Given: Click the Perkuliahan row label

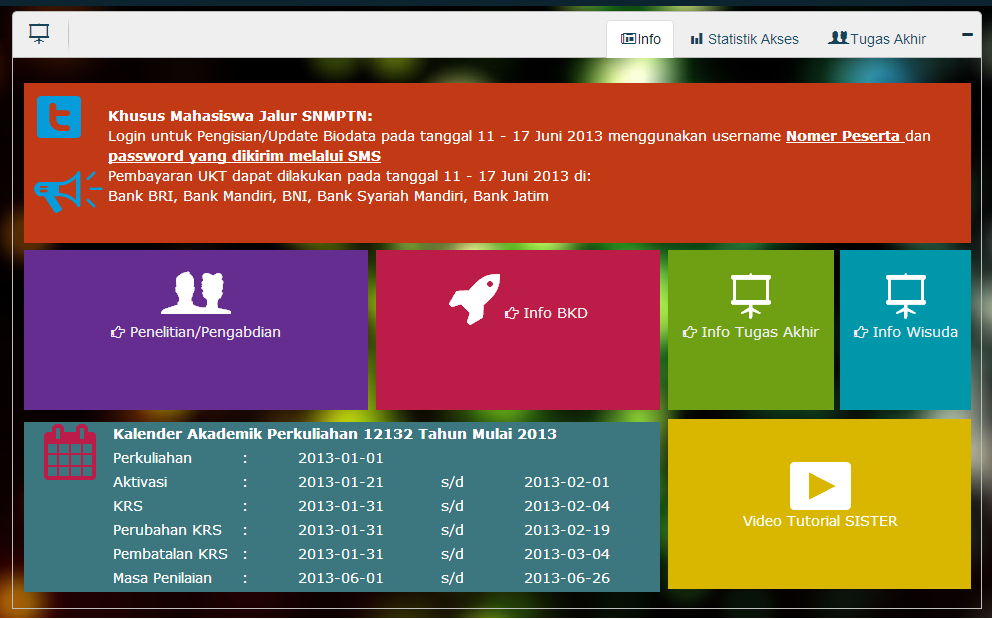Looking at the screenshot, I should [x=152, y=458].
